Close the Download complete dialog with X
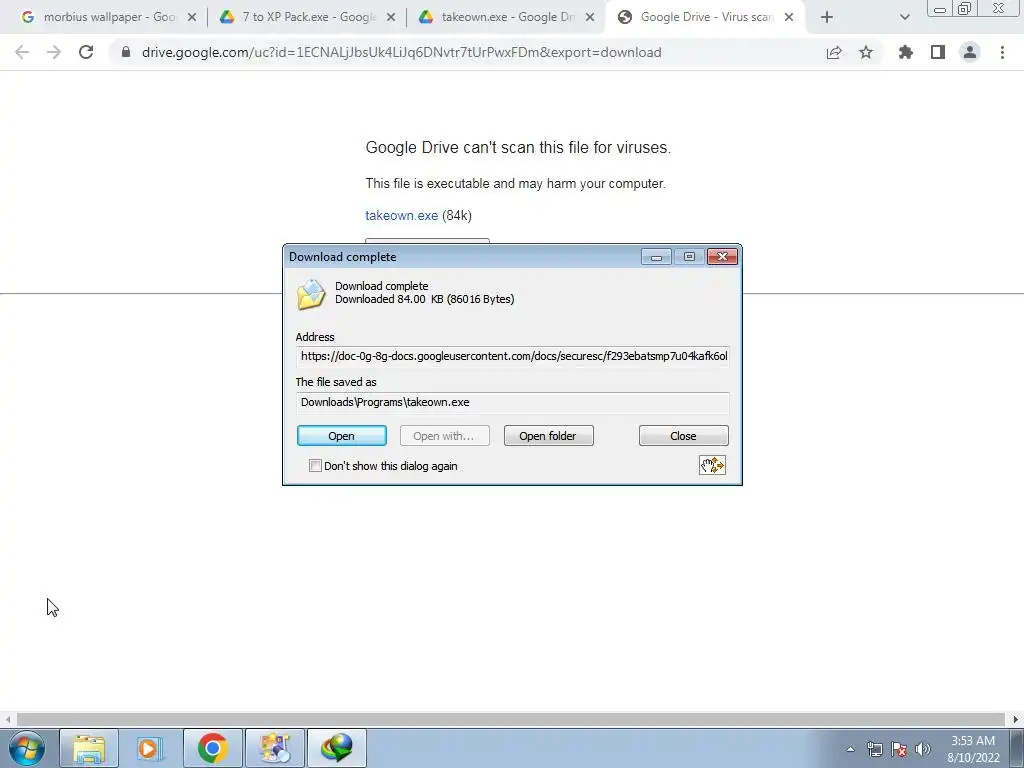This screenshot has width=1024, height=768. (x=722, y=257)
